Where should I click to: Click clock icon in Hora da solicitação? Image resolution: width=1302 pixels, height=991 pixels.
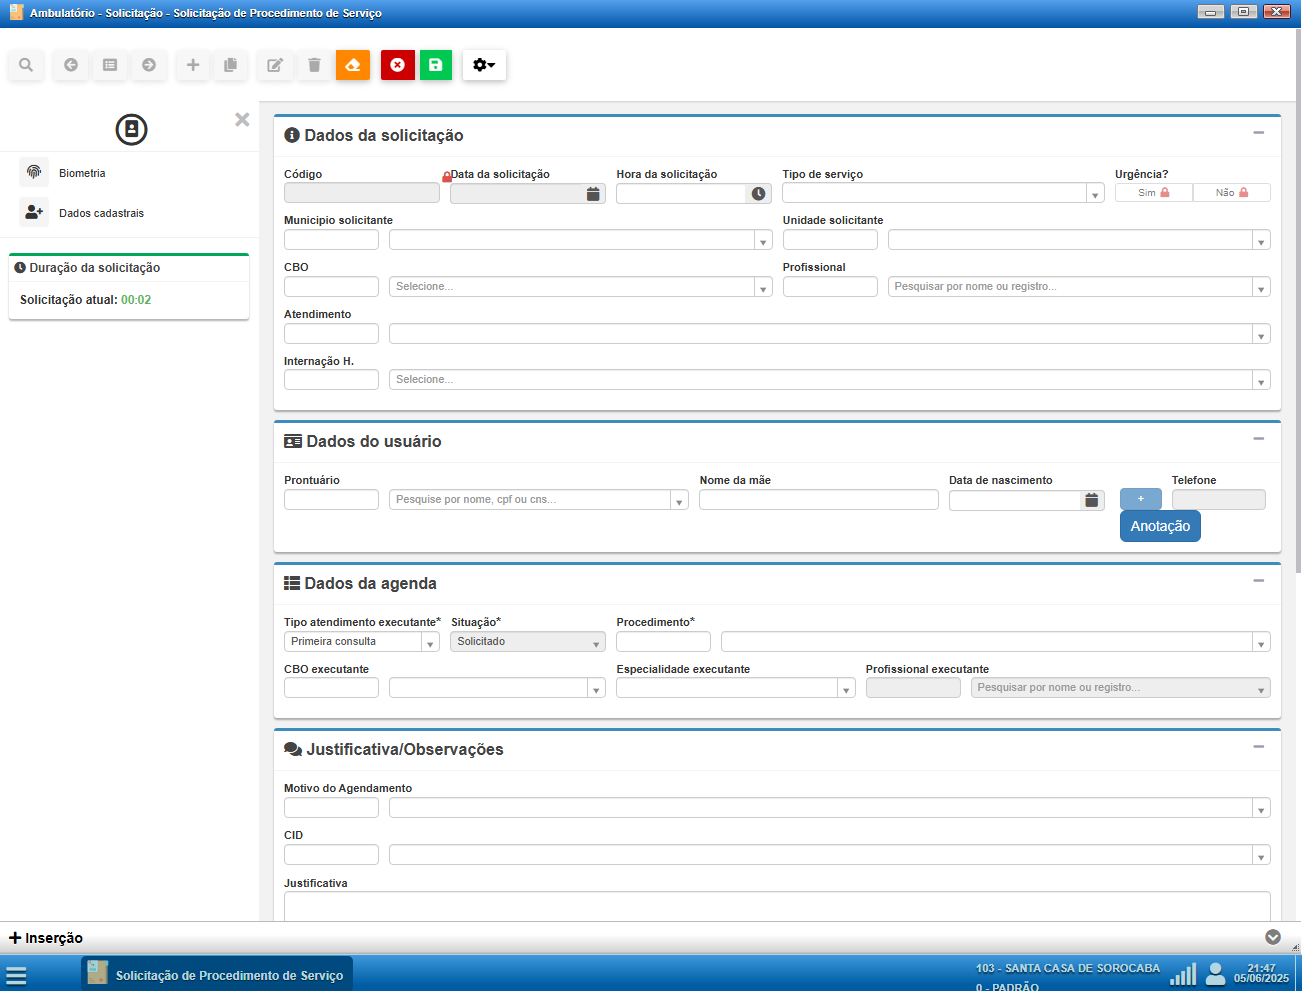tap(759, 194)
